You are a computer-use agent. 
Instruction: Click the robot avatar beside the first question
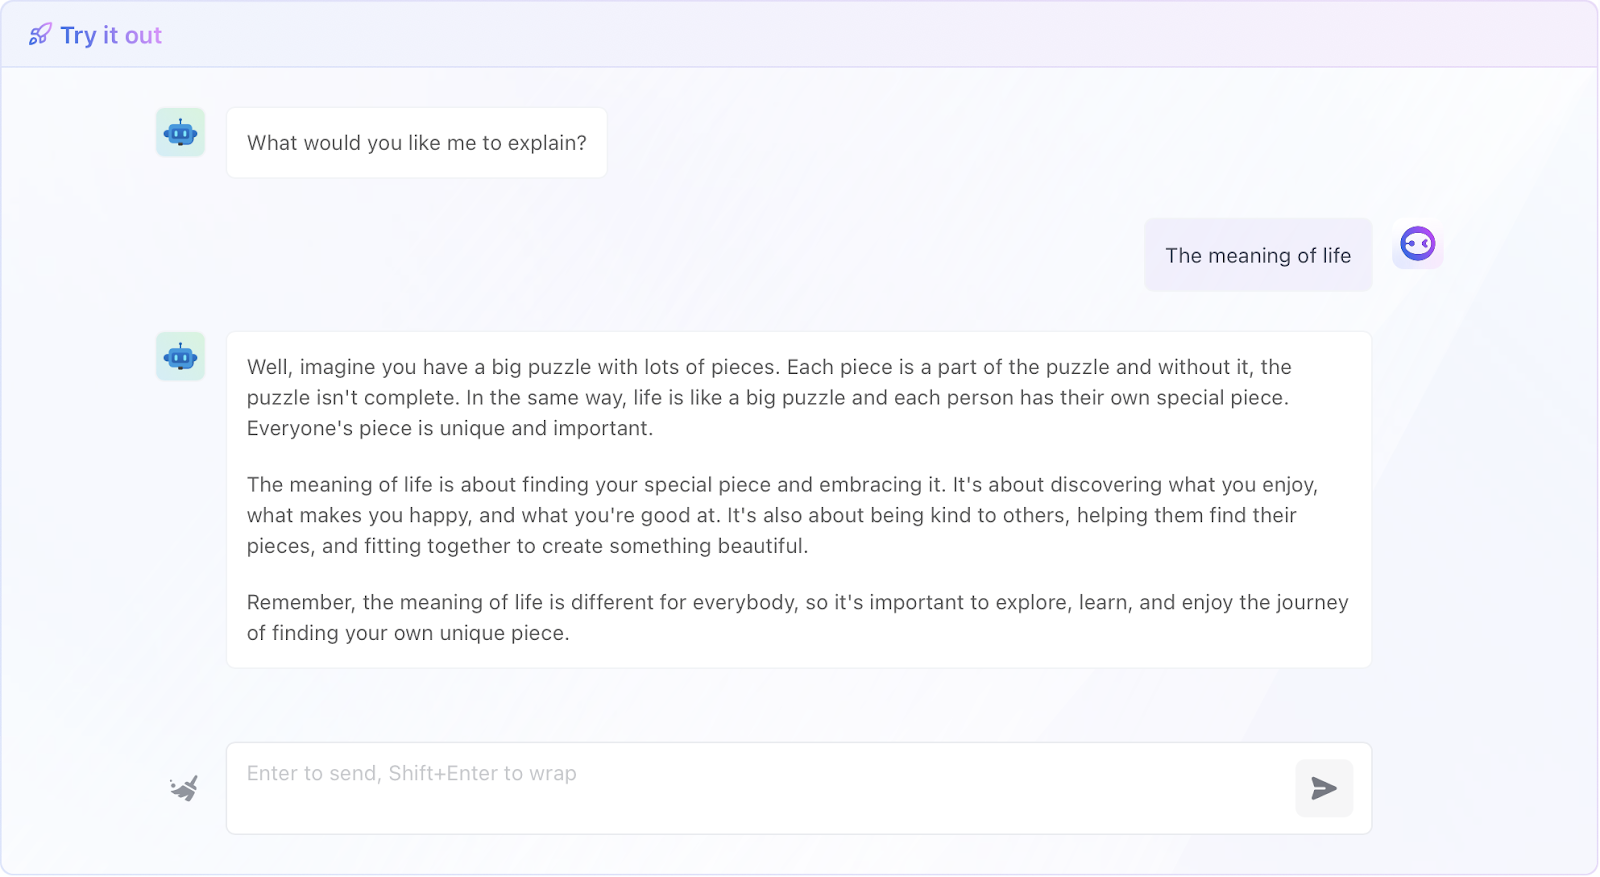(x=180, y=132)
